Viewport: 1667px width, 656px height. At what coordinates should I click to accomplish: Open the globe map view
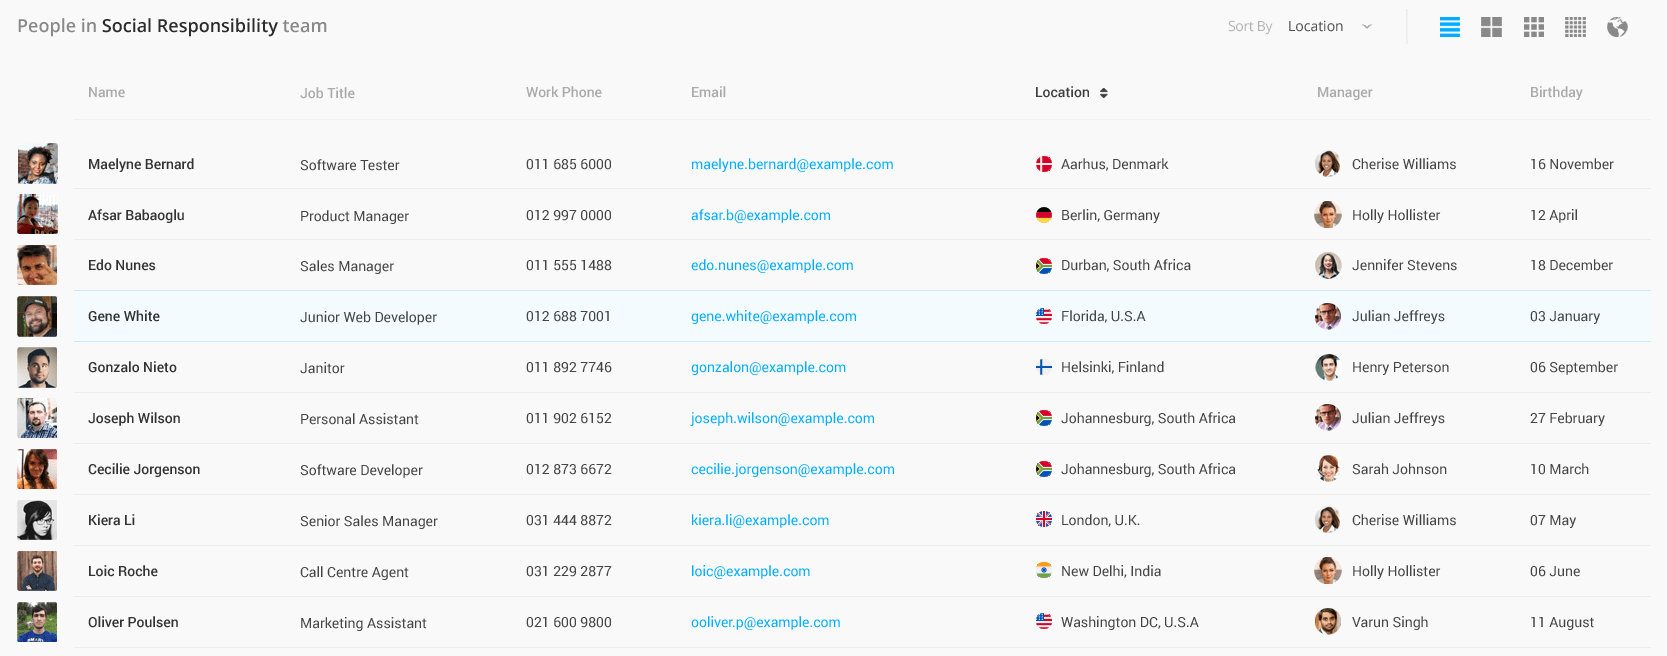click(1617, 27)
